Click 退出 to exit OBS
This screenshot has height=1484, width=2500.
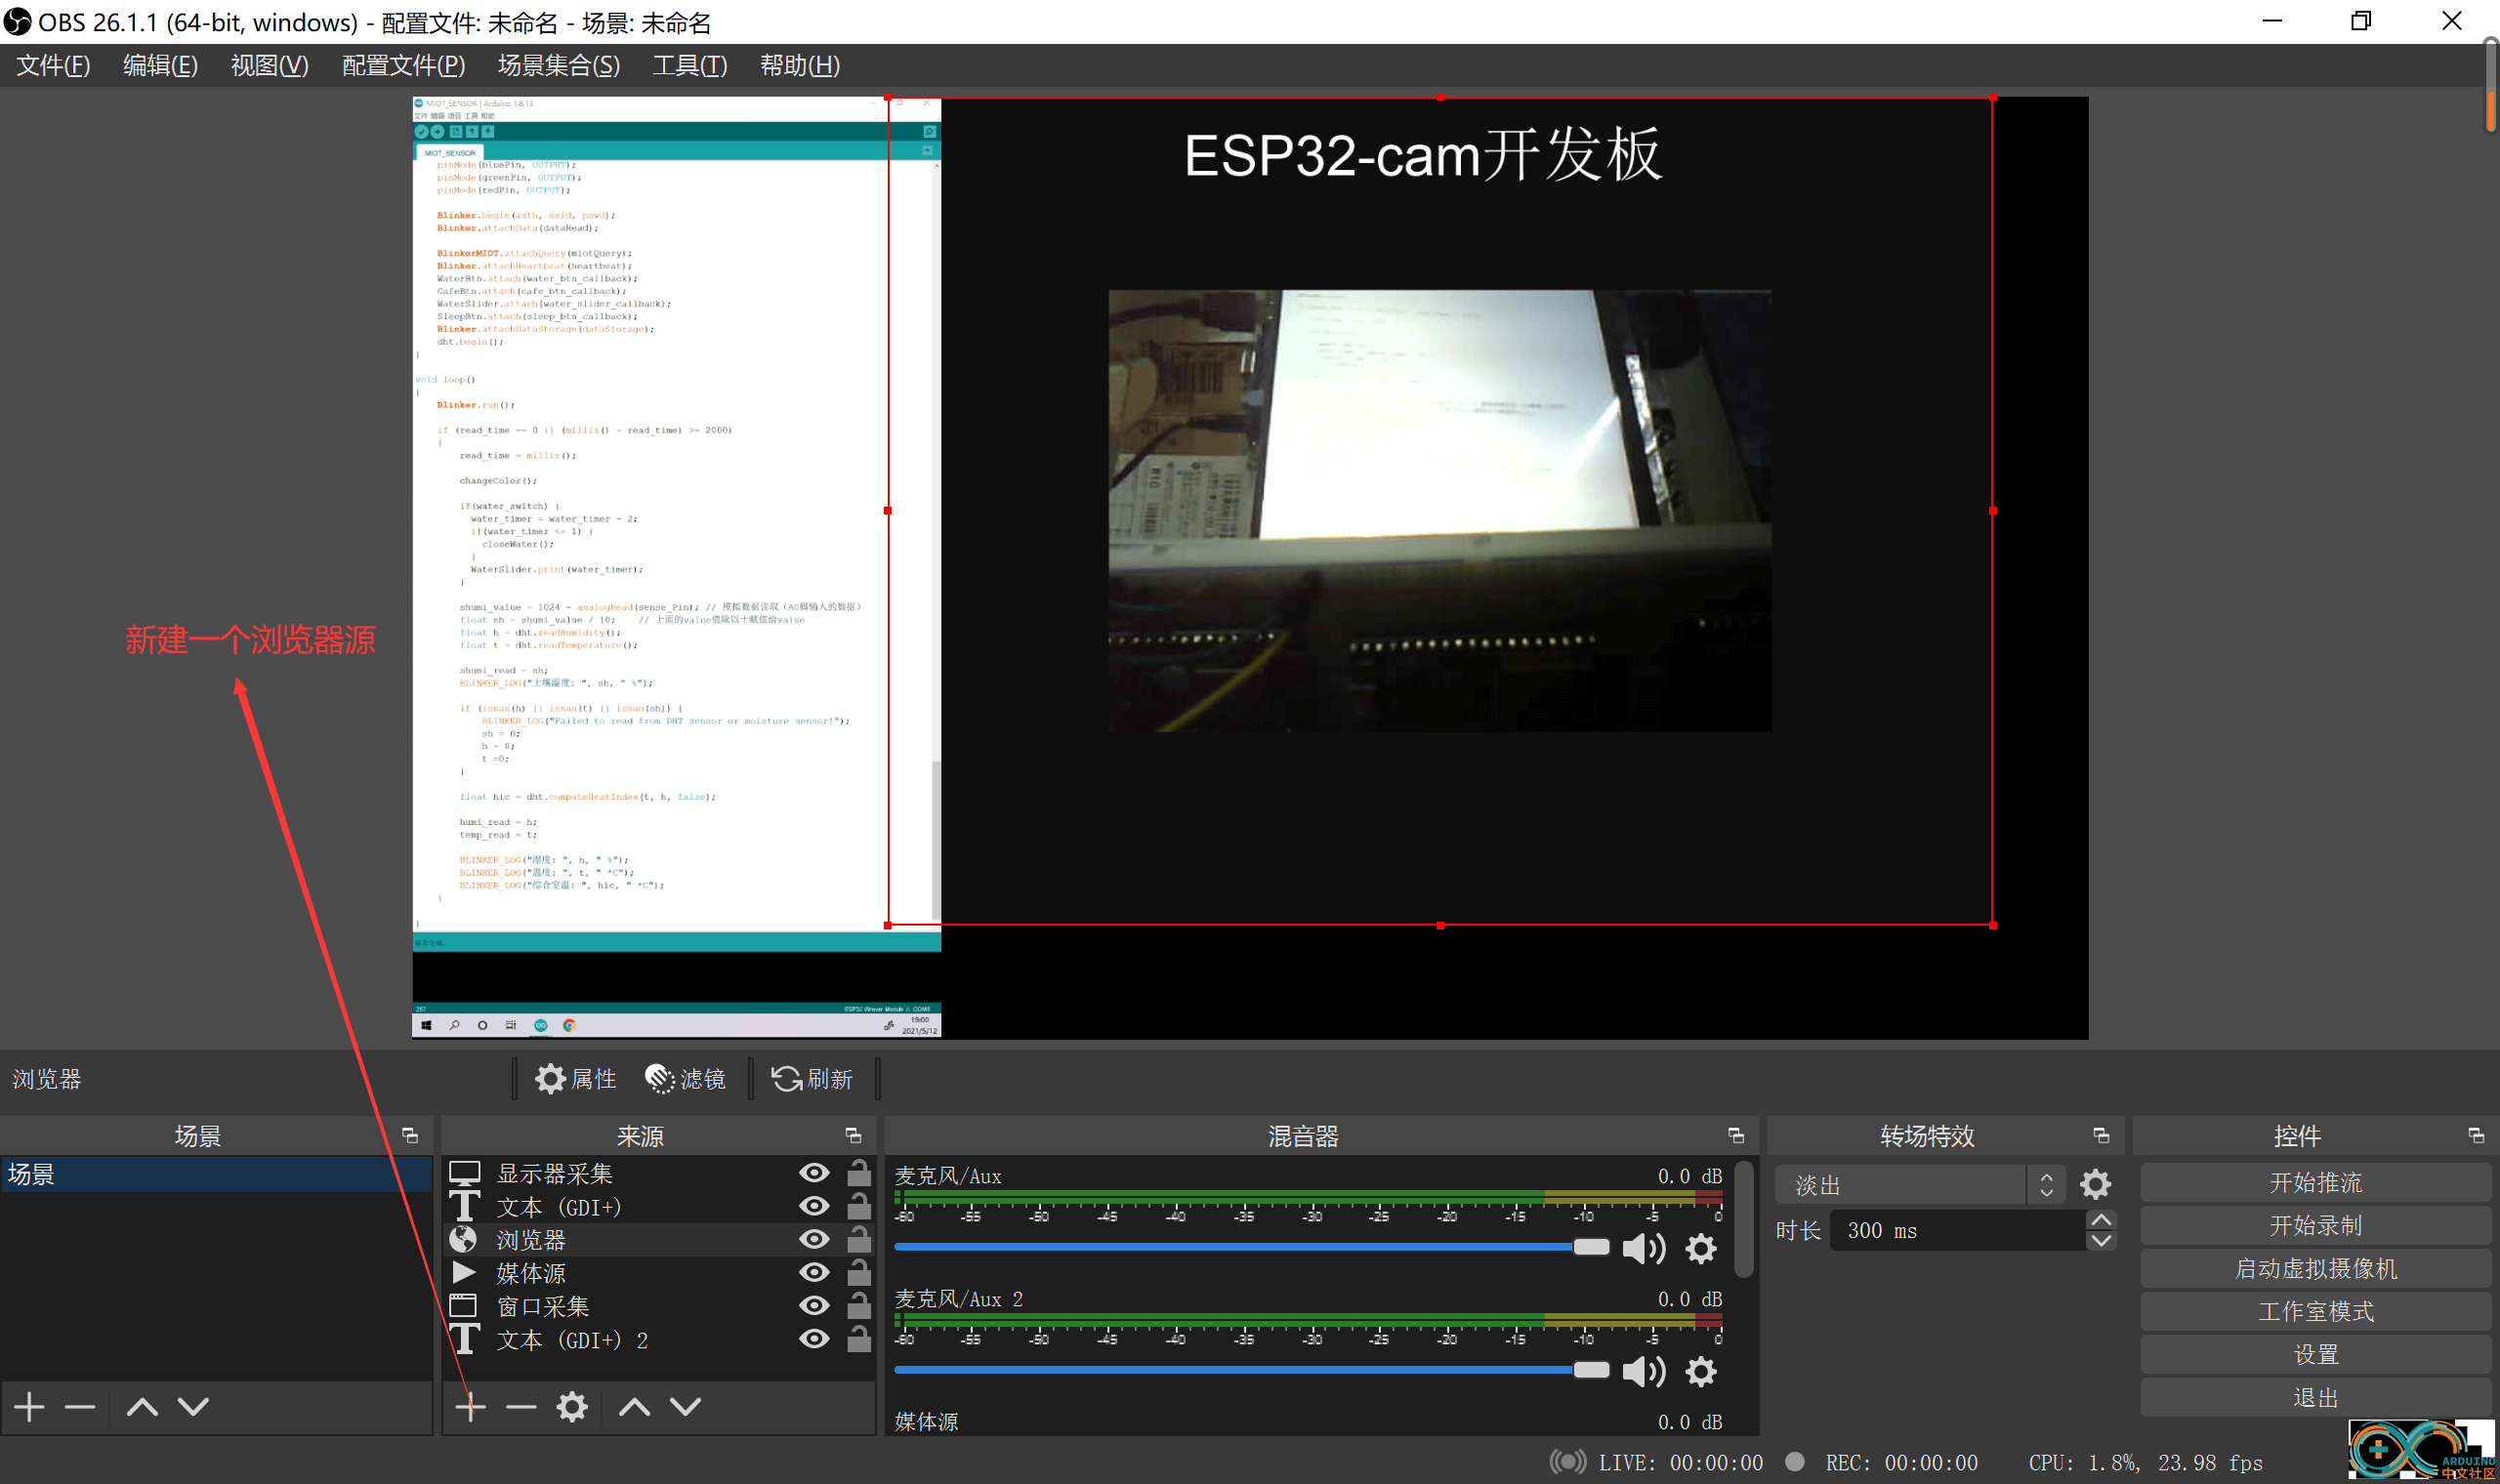(x=2315, y=1397)
